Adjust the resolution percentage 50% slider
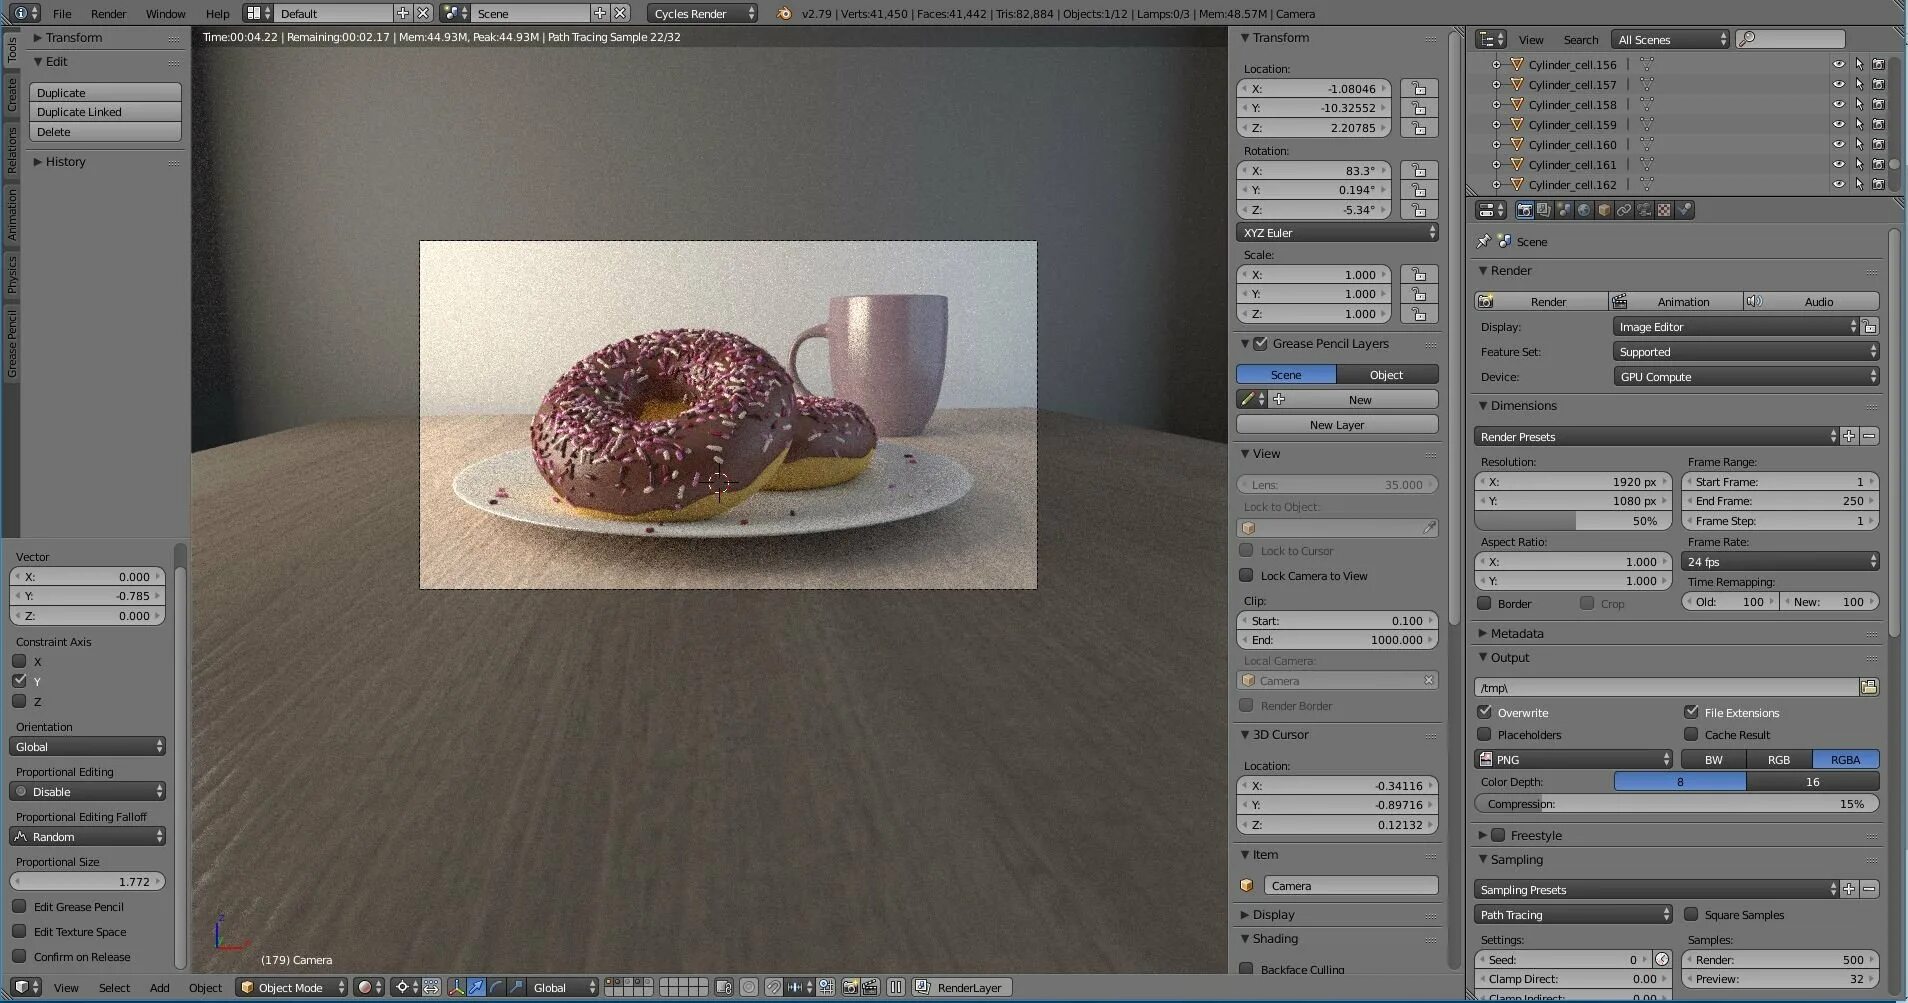 (x=1573, y=520)
